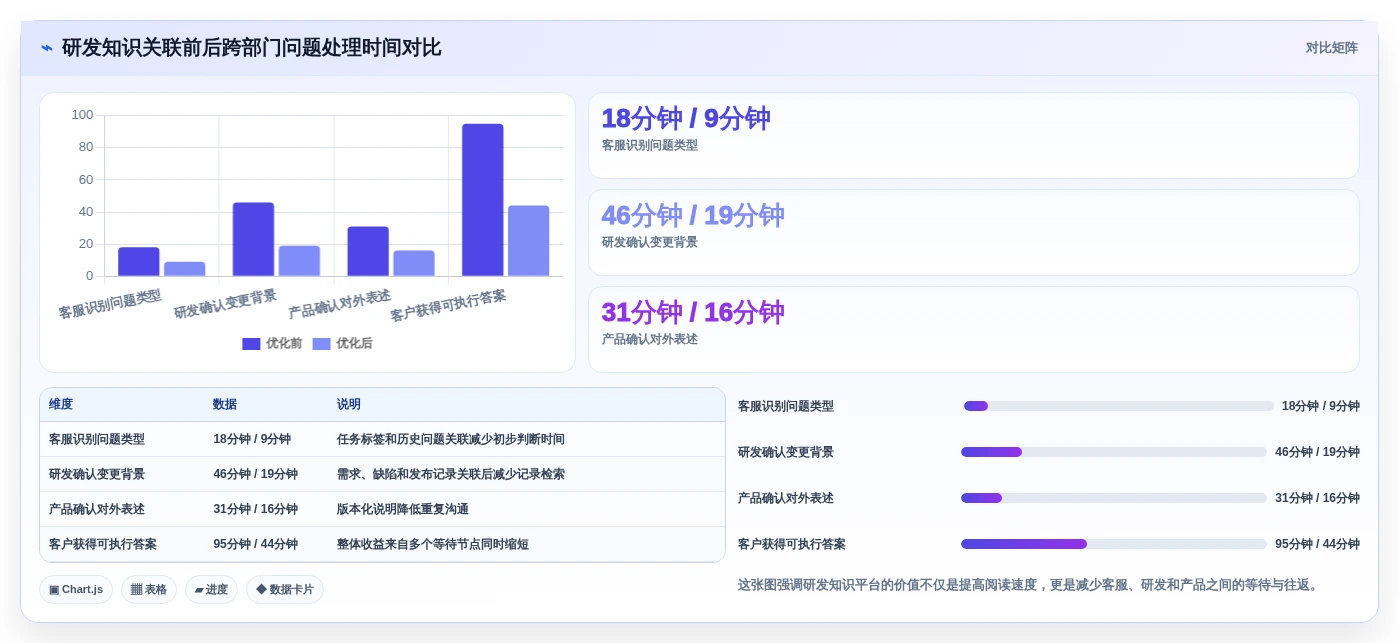Click table value 31分钟 / 16分钟
The width and height of the screenshot is (1399, 643).
pos(255,509)
